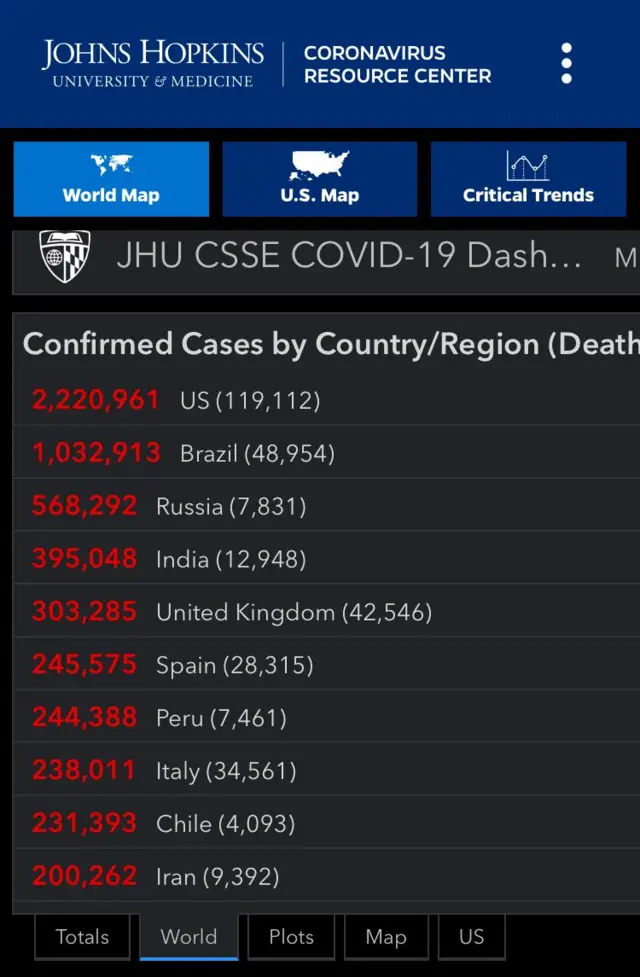The height and width of the screenshot is (977, 640).
Task: Click the Critical Trends chart icon
Action: point(527,166)
